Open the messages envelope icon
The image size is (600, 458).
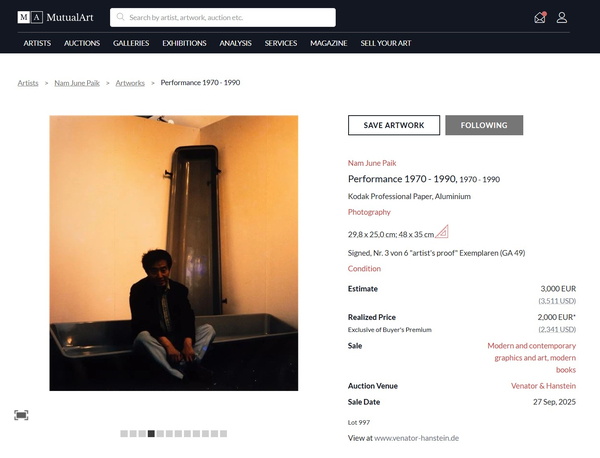pos(541,17)
